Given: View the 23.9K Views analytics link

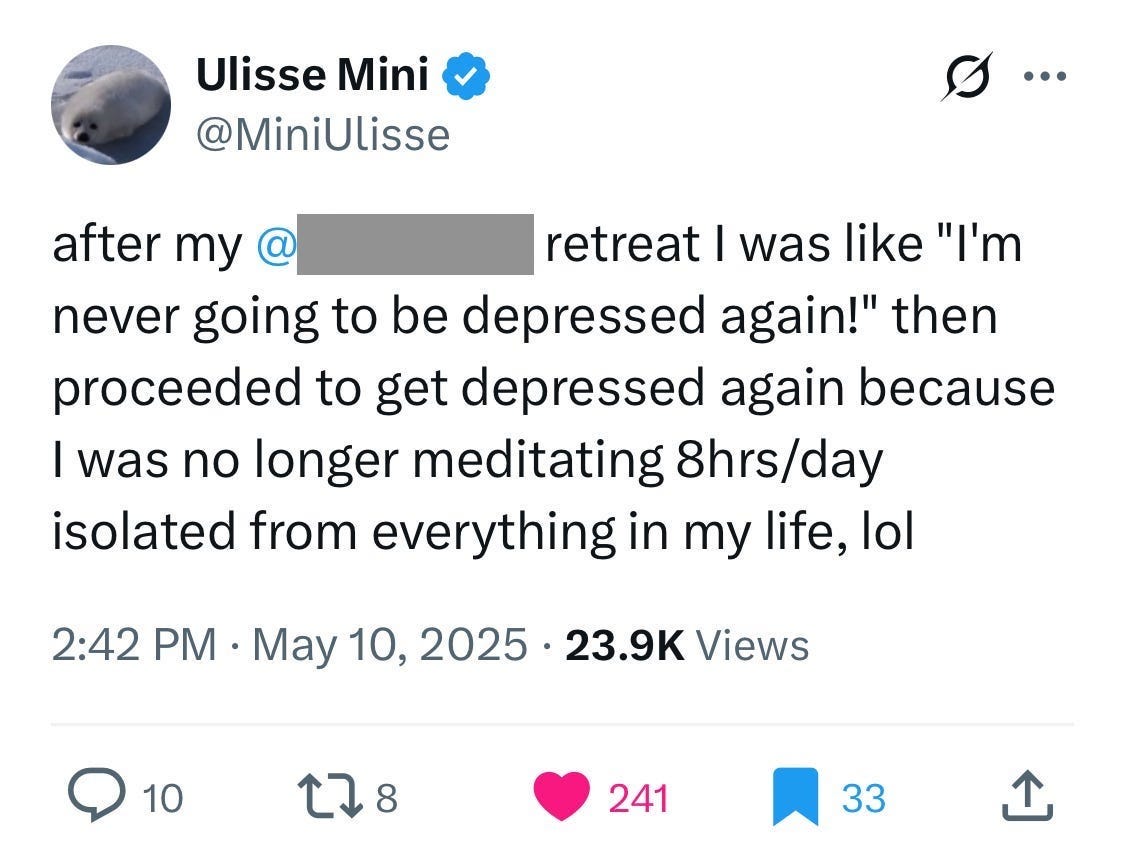Looking at the screenshot, I should [688, 645].
